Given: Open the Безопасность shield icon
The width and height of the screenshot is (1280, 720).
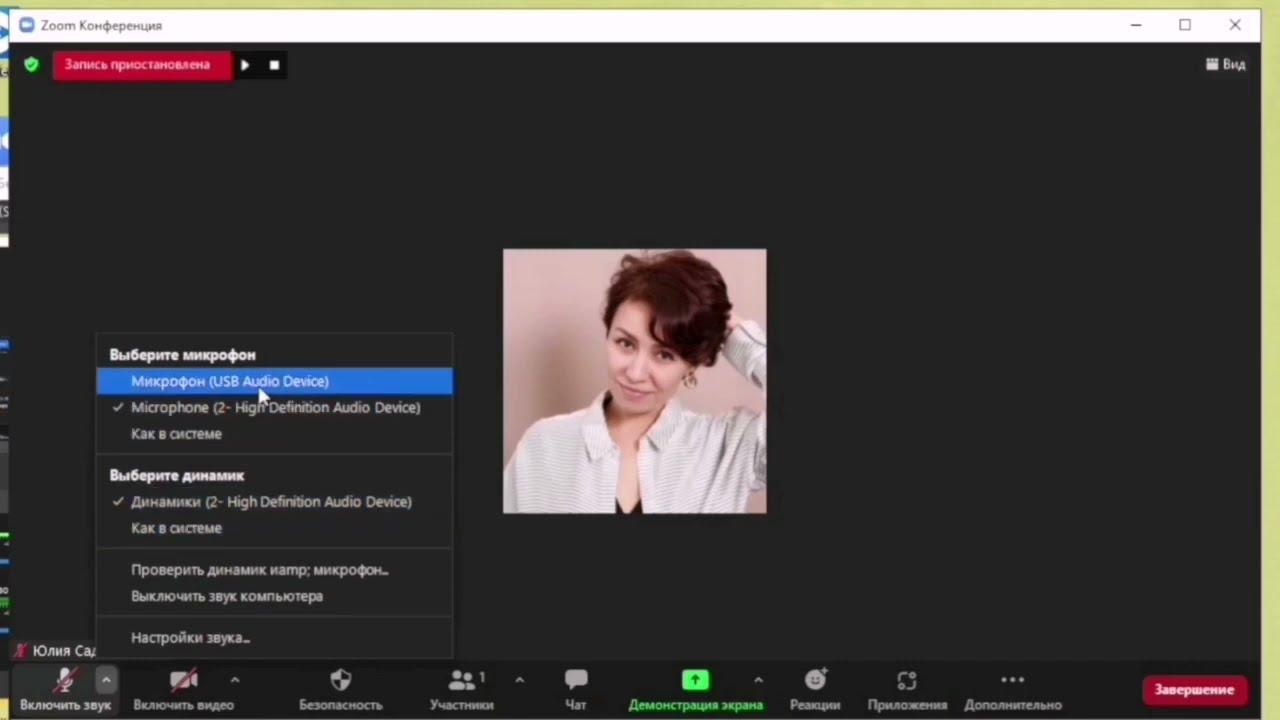Looking at the screenshot, I should 341,680.
